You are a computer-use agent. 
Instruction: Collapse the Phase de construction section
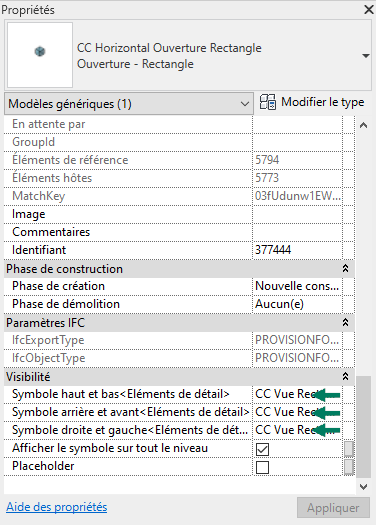345,269
